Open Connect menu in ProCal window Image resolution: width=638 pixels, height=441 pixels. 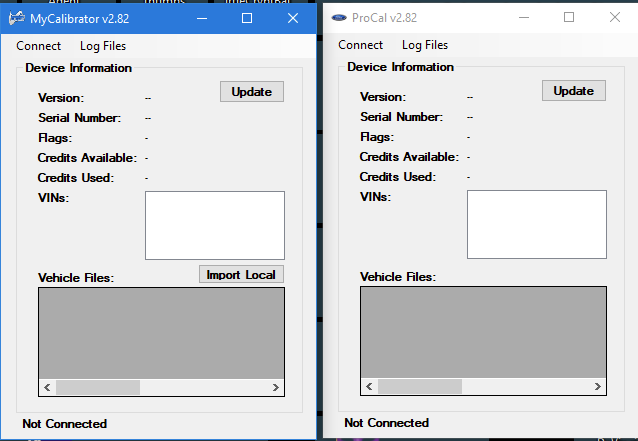point(361,45)
